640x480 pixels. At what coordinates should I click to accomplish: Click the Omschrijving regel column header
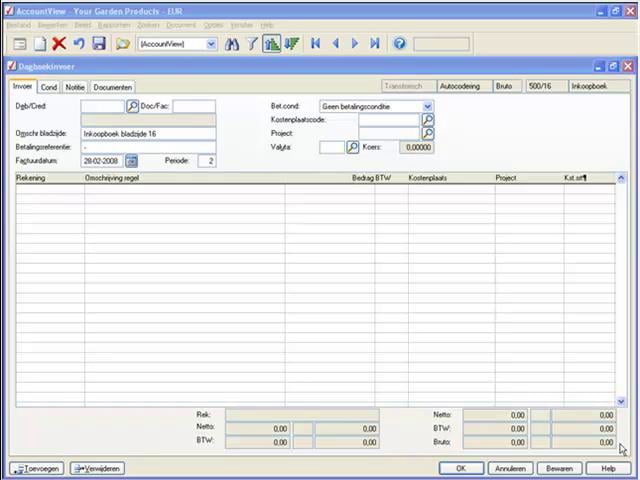[x=184, y=178]
